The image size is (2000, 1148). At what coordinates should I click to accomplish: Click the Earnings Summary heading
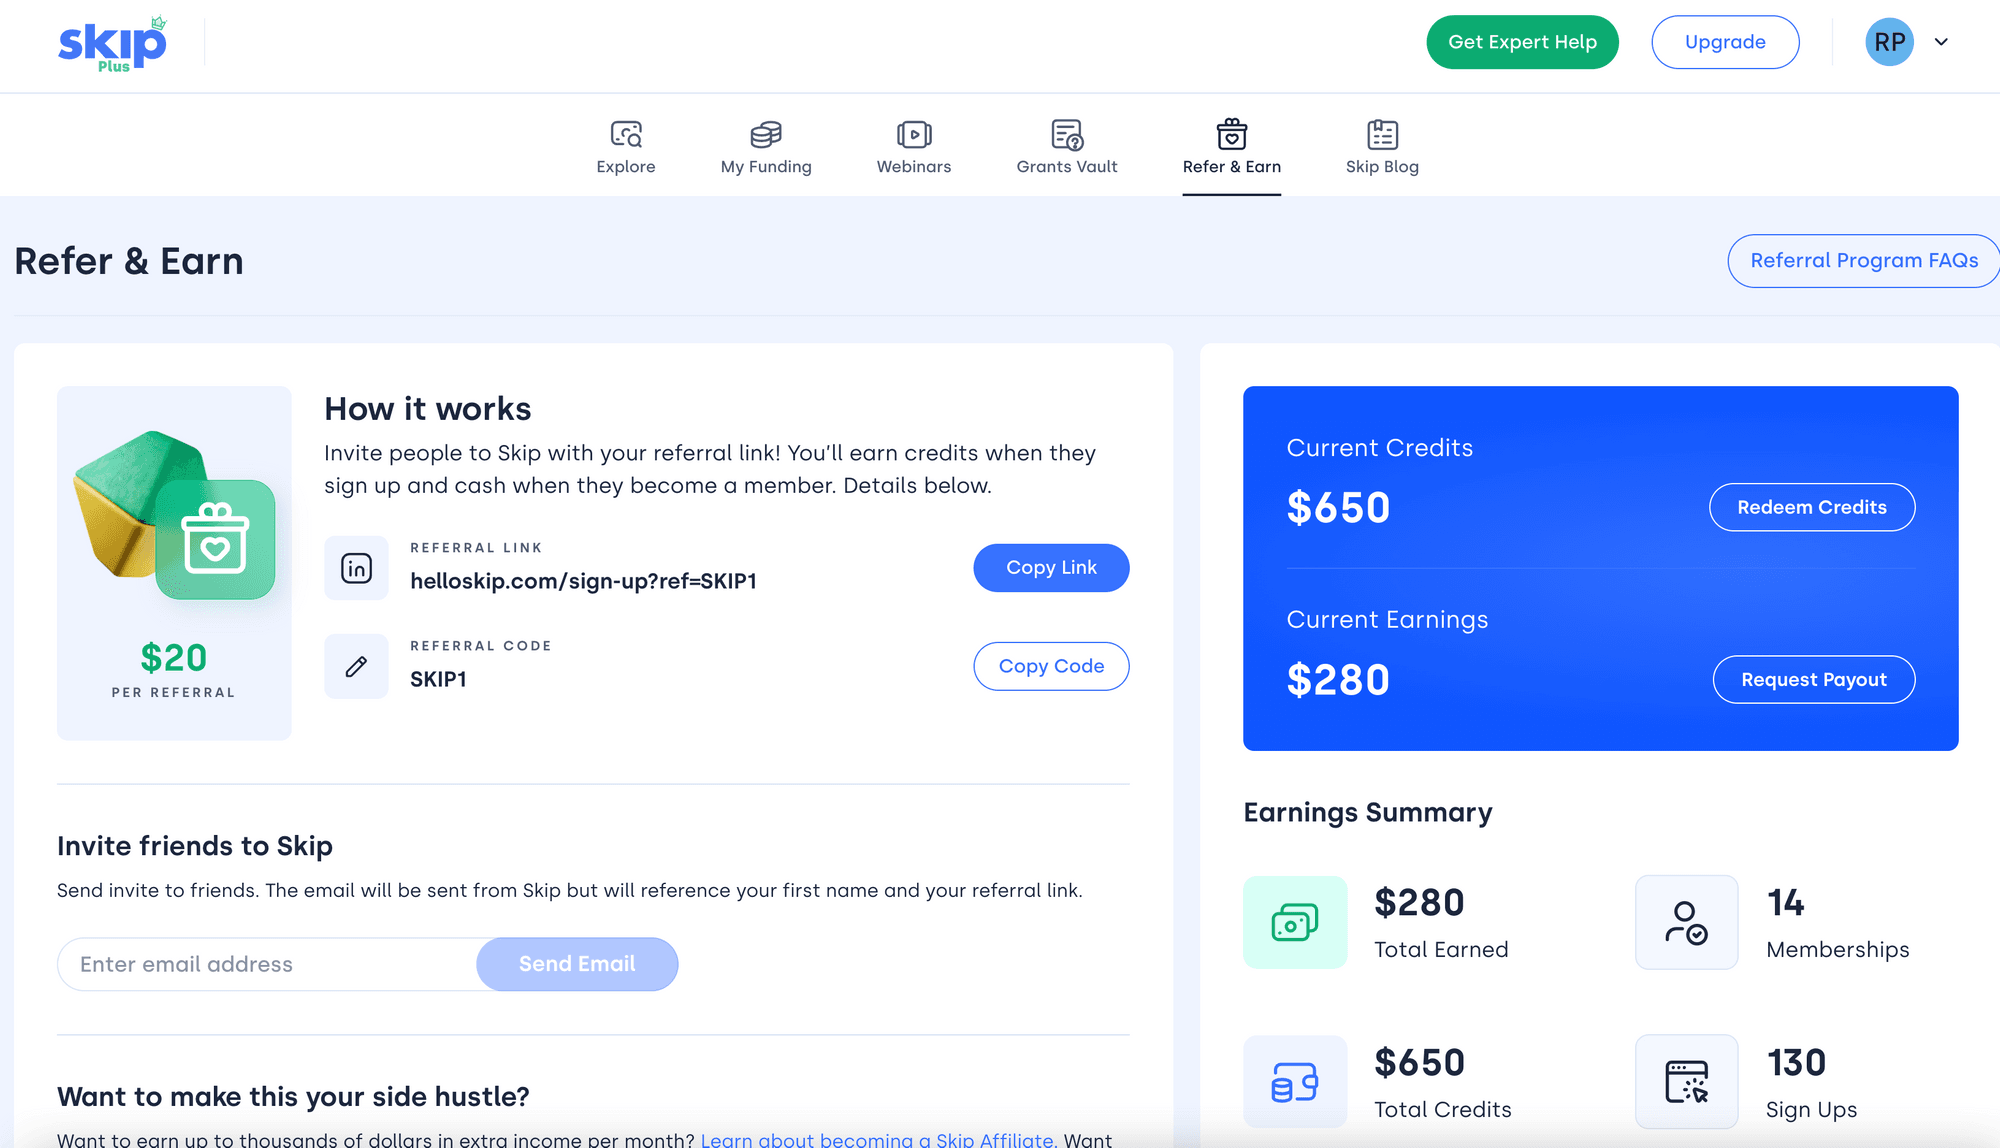tap(1367, 812)
